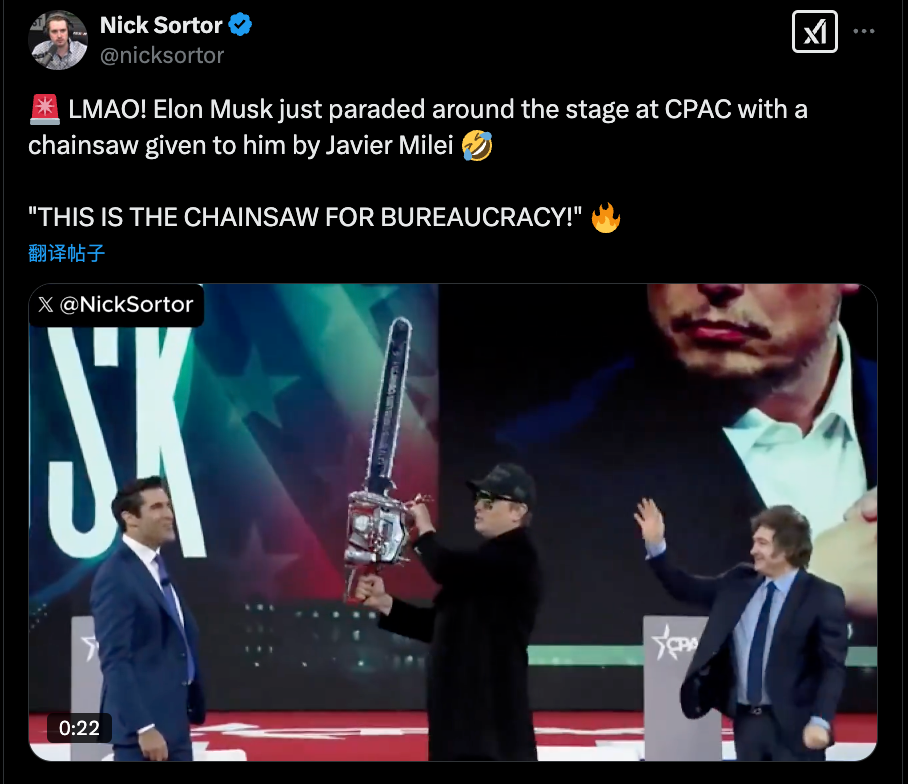This screenshot has height=784, width=908.
Task: Open the three-dot more options menu
Action: point(864,32)
